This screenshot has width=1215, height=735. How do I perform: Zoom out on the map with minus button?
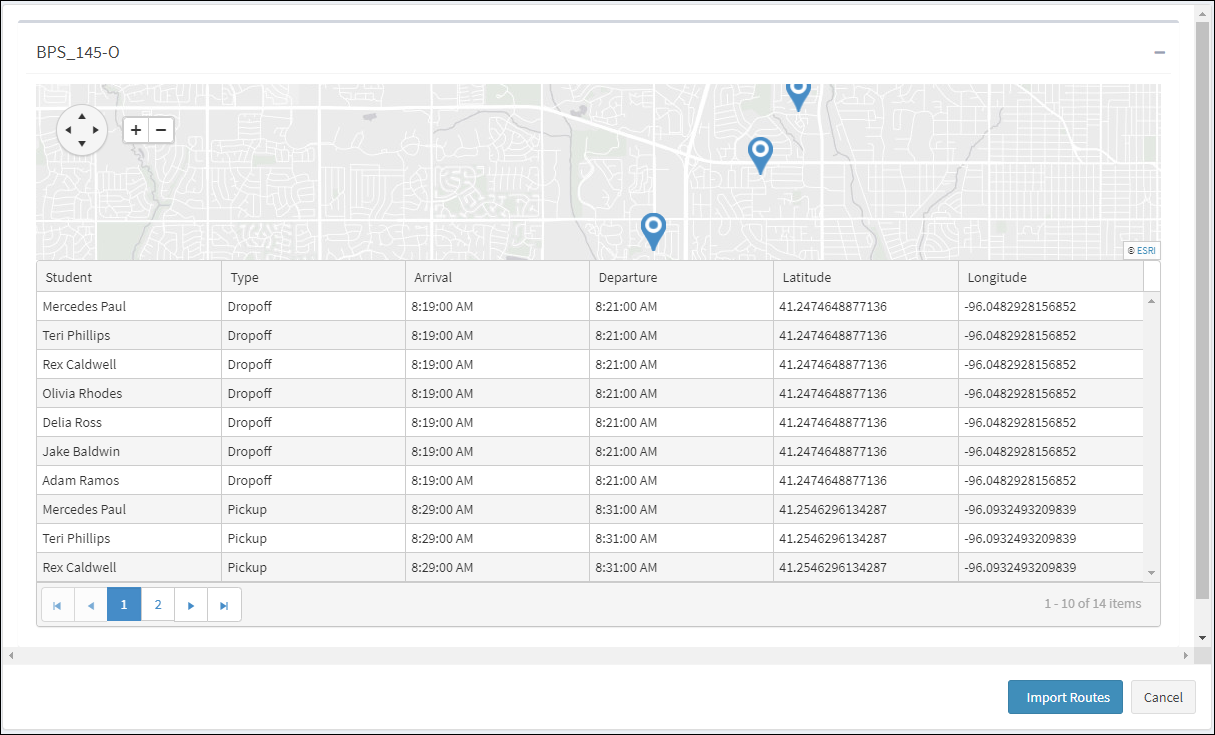click(161, 130)
